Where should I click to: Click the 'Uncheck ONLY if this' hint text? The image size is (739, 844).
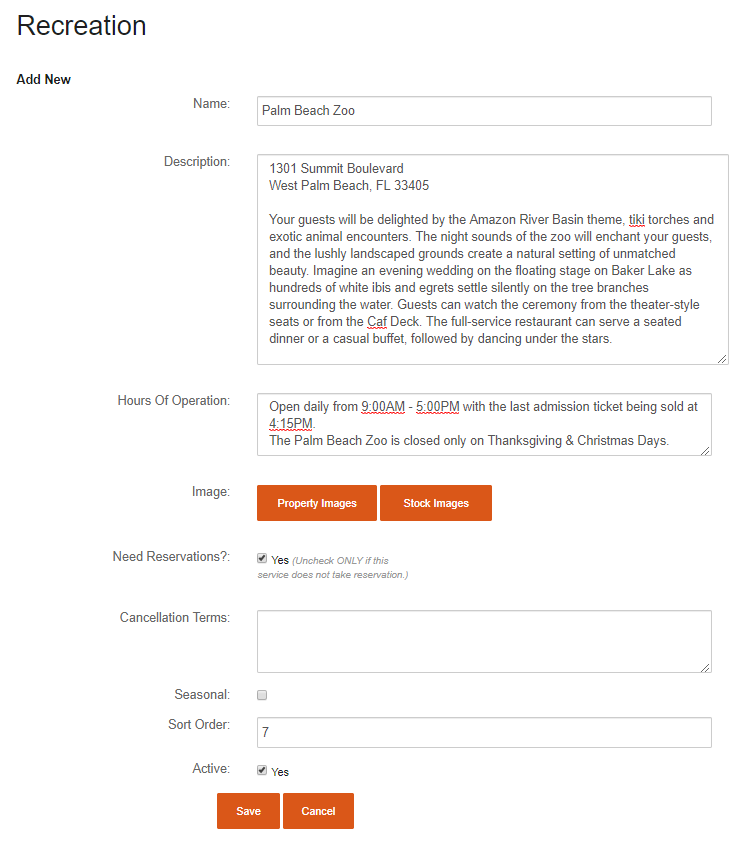point(340,560)
